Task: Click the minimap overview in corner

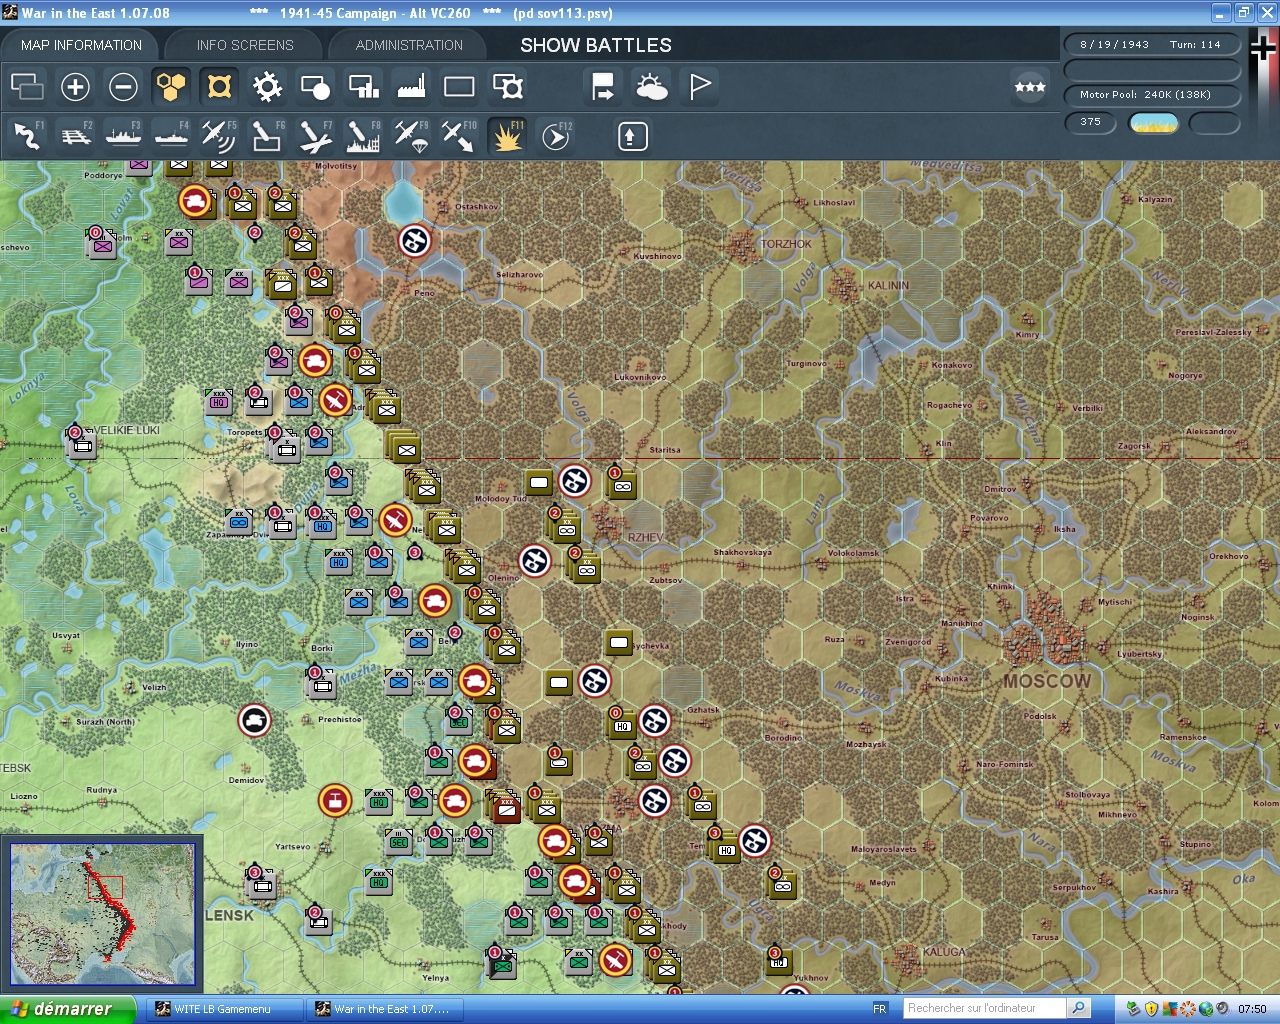Action: (x=102, y=913)
